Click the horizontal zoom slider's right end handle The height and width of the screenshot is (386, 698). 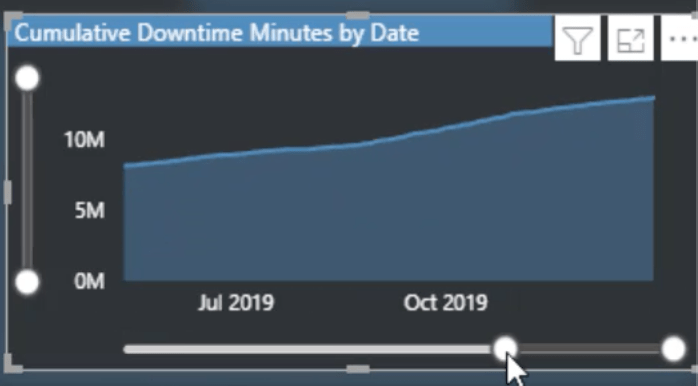[x=674, y=349]
